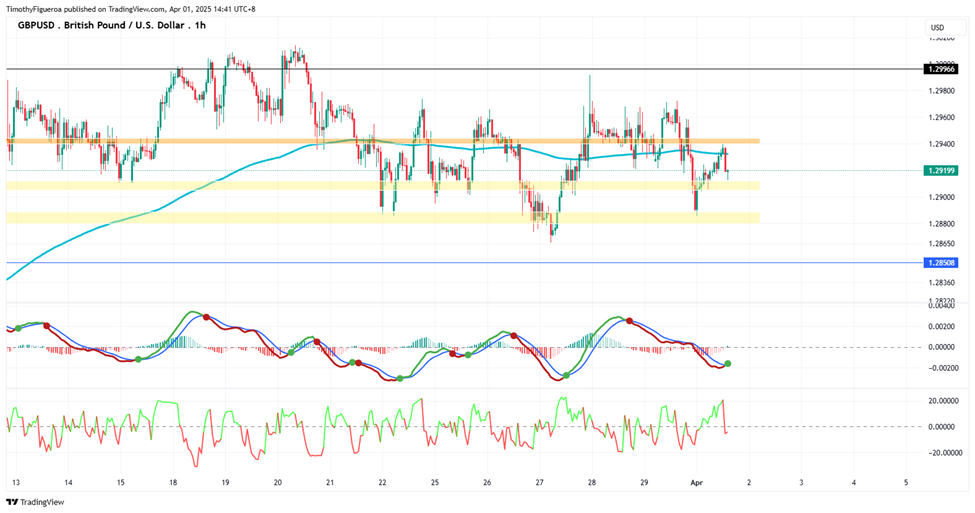
Task: Click the GBPUSD British Pound symbol title
Action: point(111,25)
